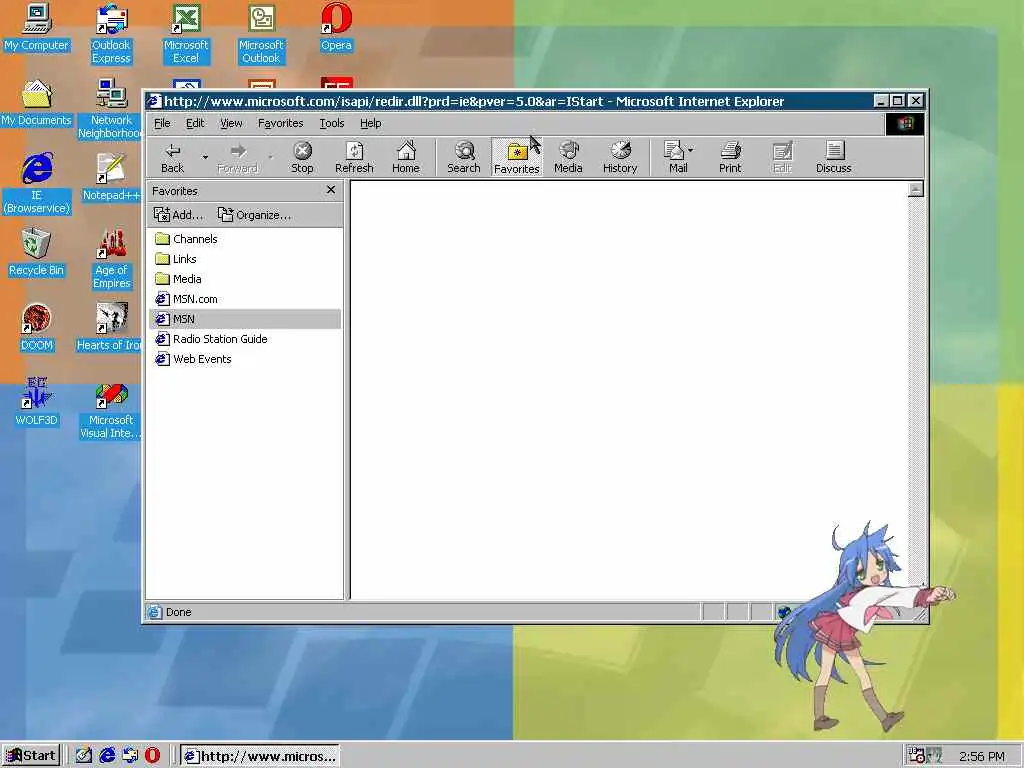Launch Outlook Express from quick launch

coord(130,756)
